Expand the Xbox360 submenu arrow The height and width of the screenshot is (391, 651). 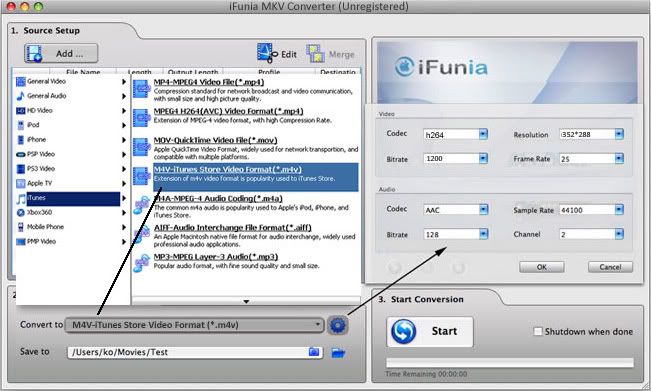pyautogui.click(x=124, y=213)
